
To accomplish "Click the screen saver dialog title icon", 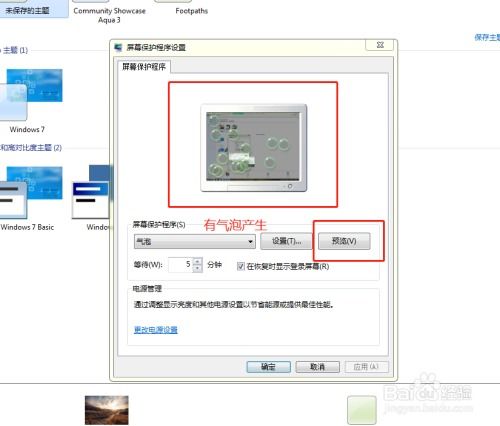I will pyautogui.click(x=118, y=47).
